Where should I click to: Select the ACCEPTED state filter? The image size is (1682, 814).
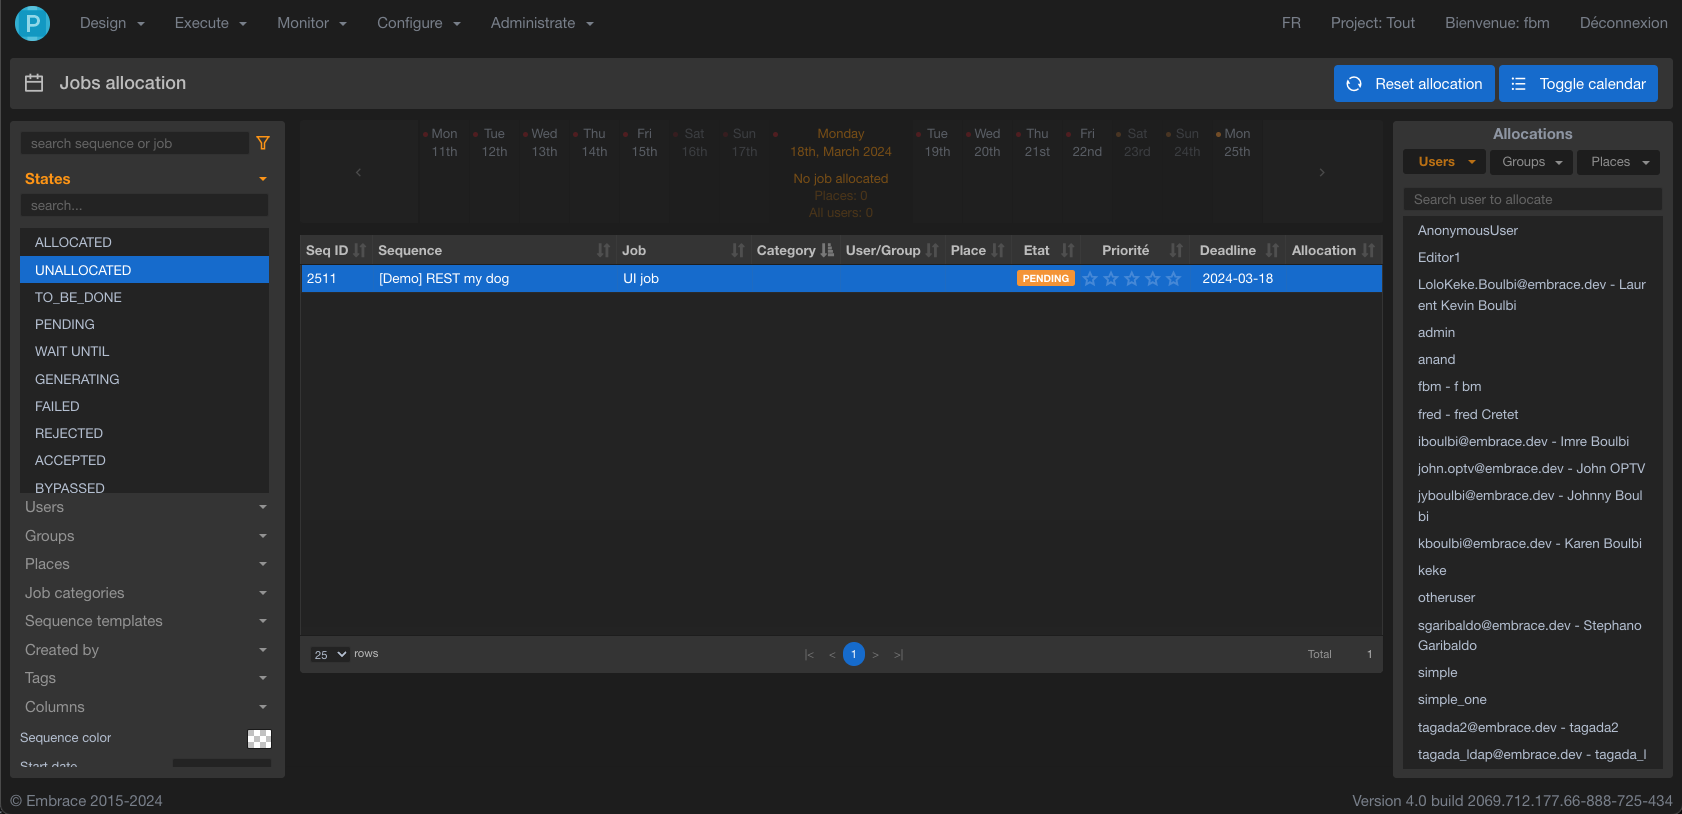point(145,460)
